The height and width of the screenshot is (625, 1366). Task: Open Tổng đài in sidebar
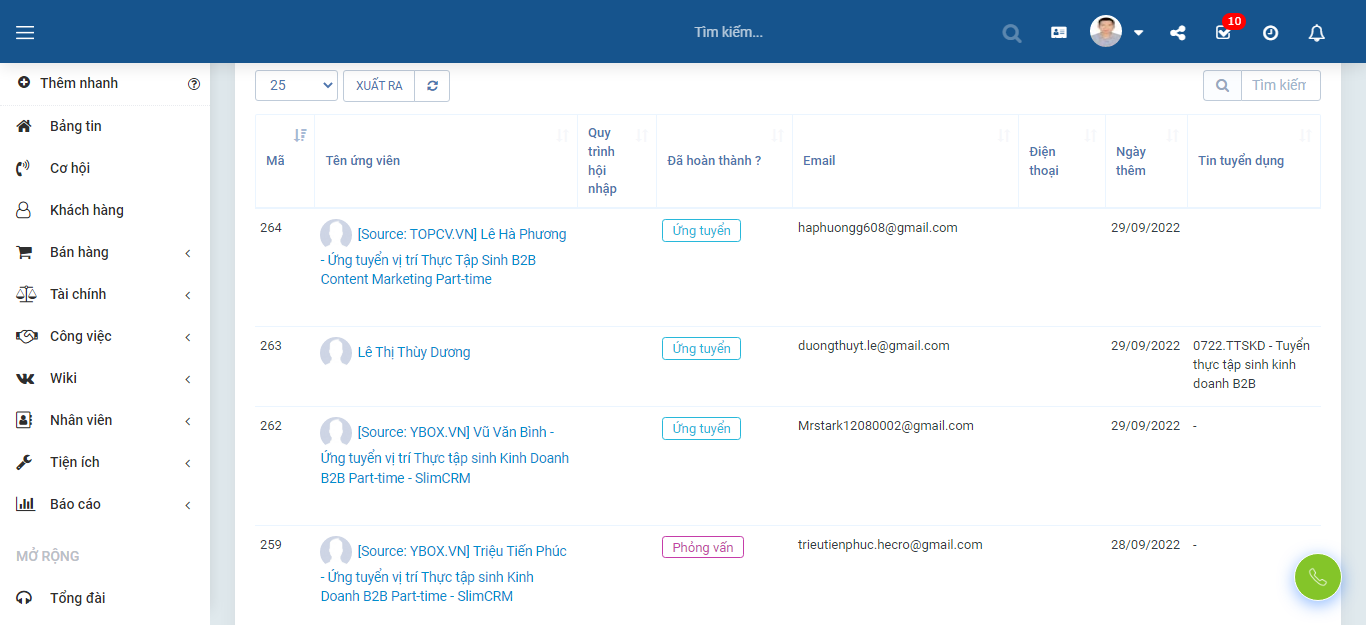[x=105, y=598]
